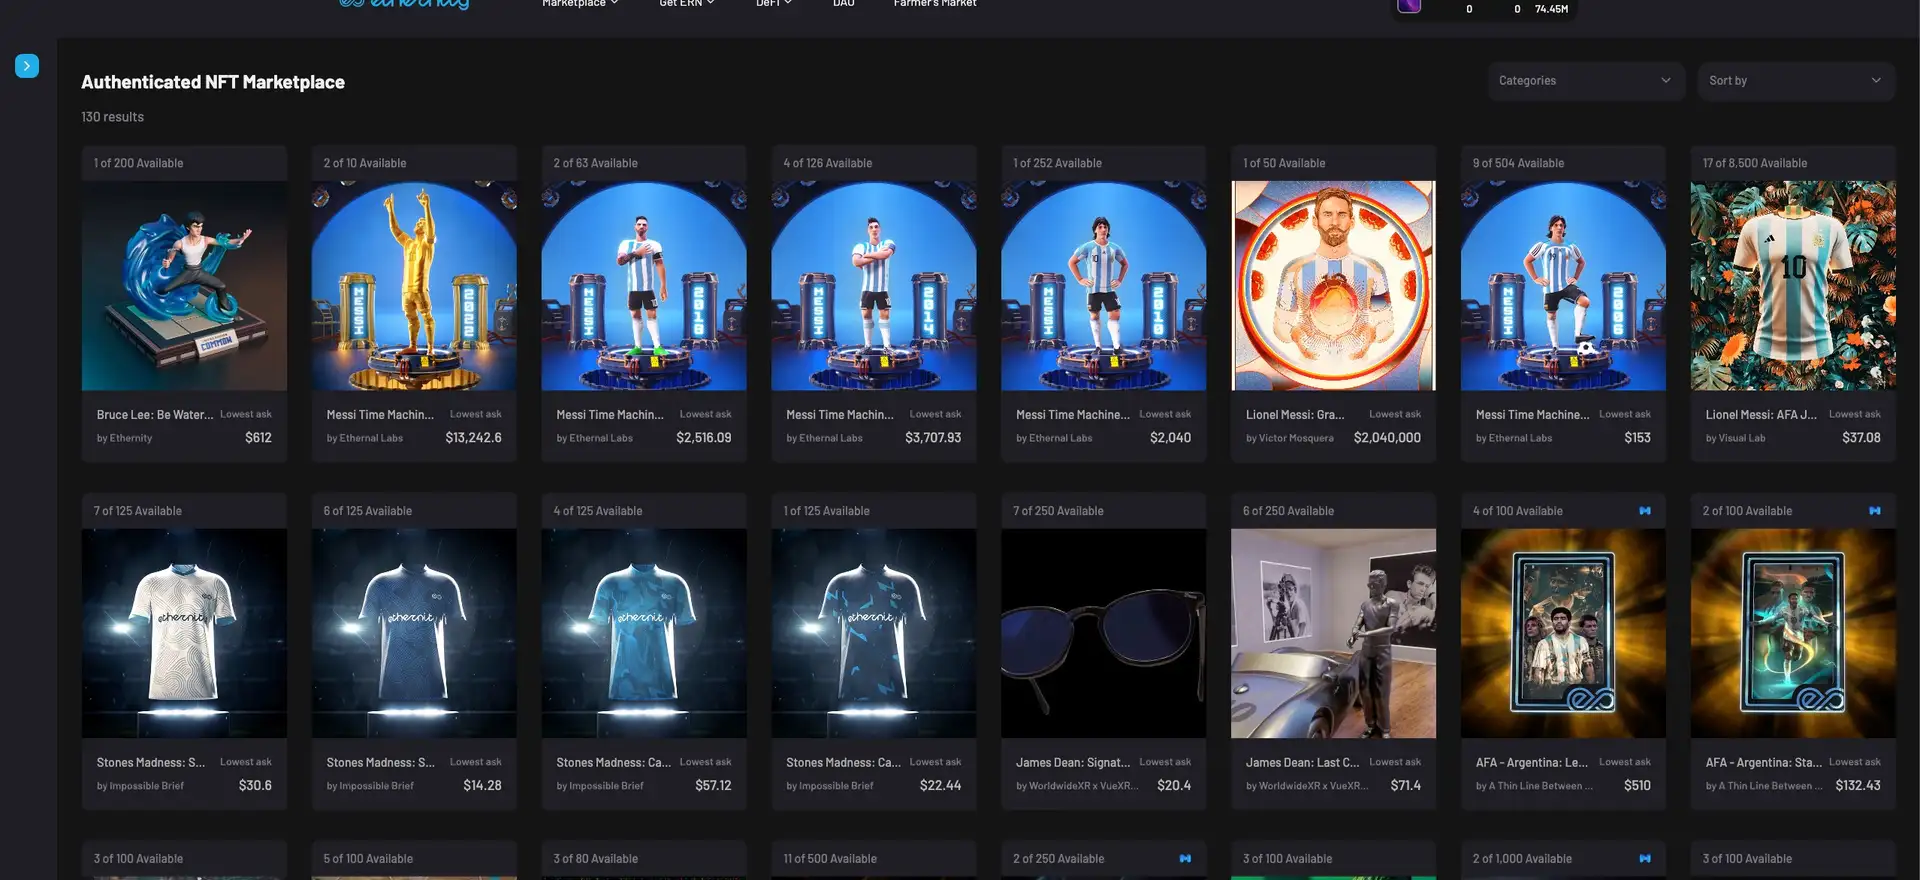This screenshot has height=880, width=1920.
Task: Click the 'by Impossible Brief' link under $57.12 listing
Action: coord(600,786)
